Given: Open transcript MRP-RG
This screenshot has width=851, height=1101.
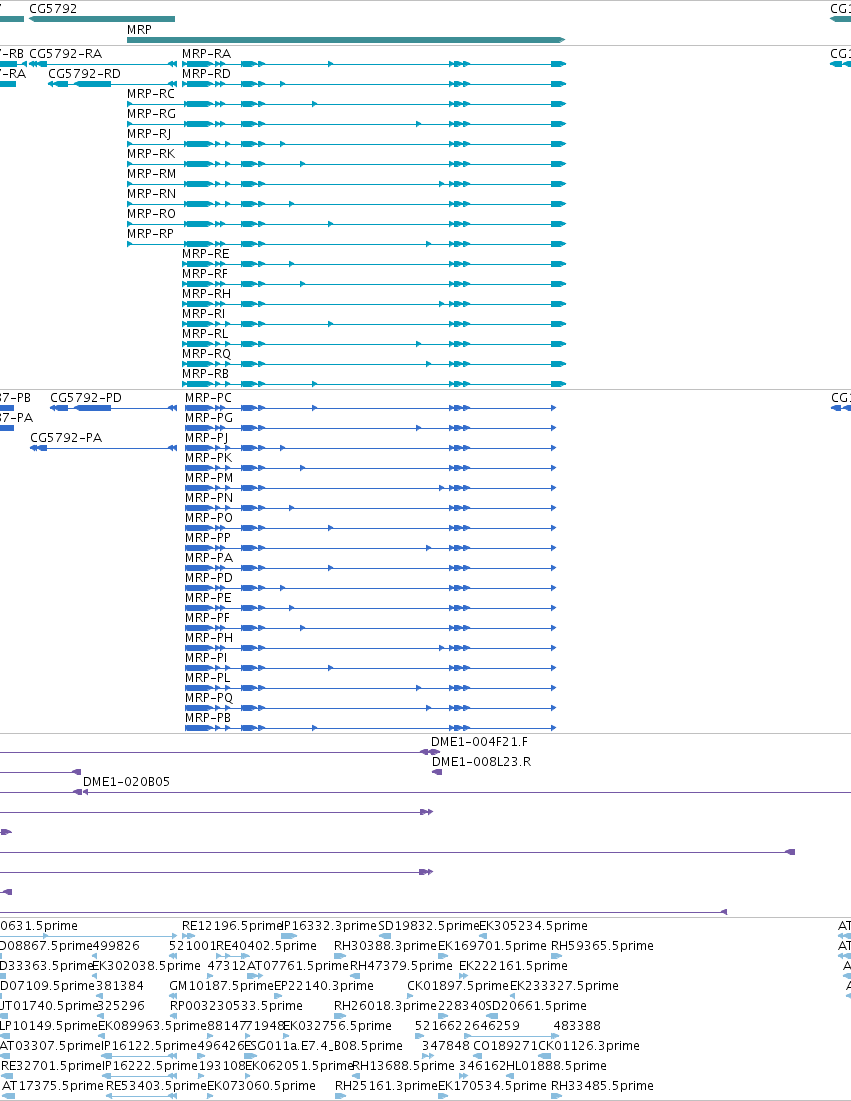Looking at the screenshot, I should tap(152, 114).
